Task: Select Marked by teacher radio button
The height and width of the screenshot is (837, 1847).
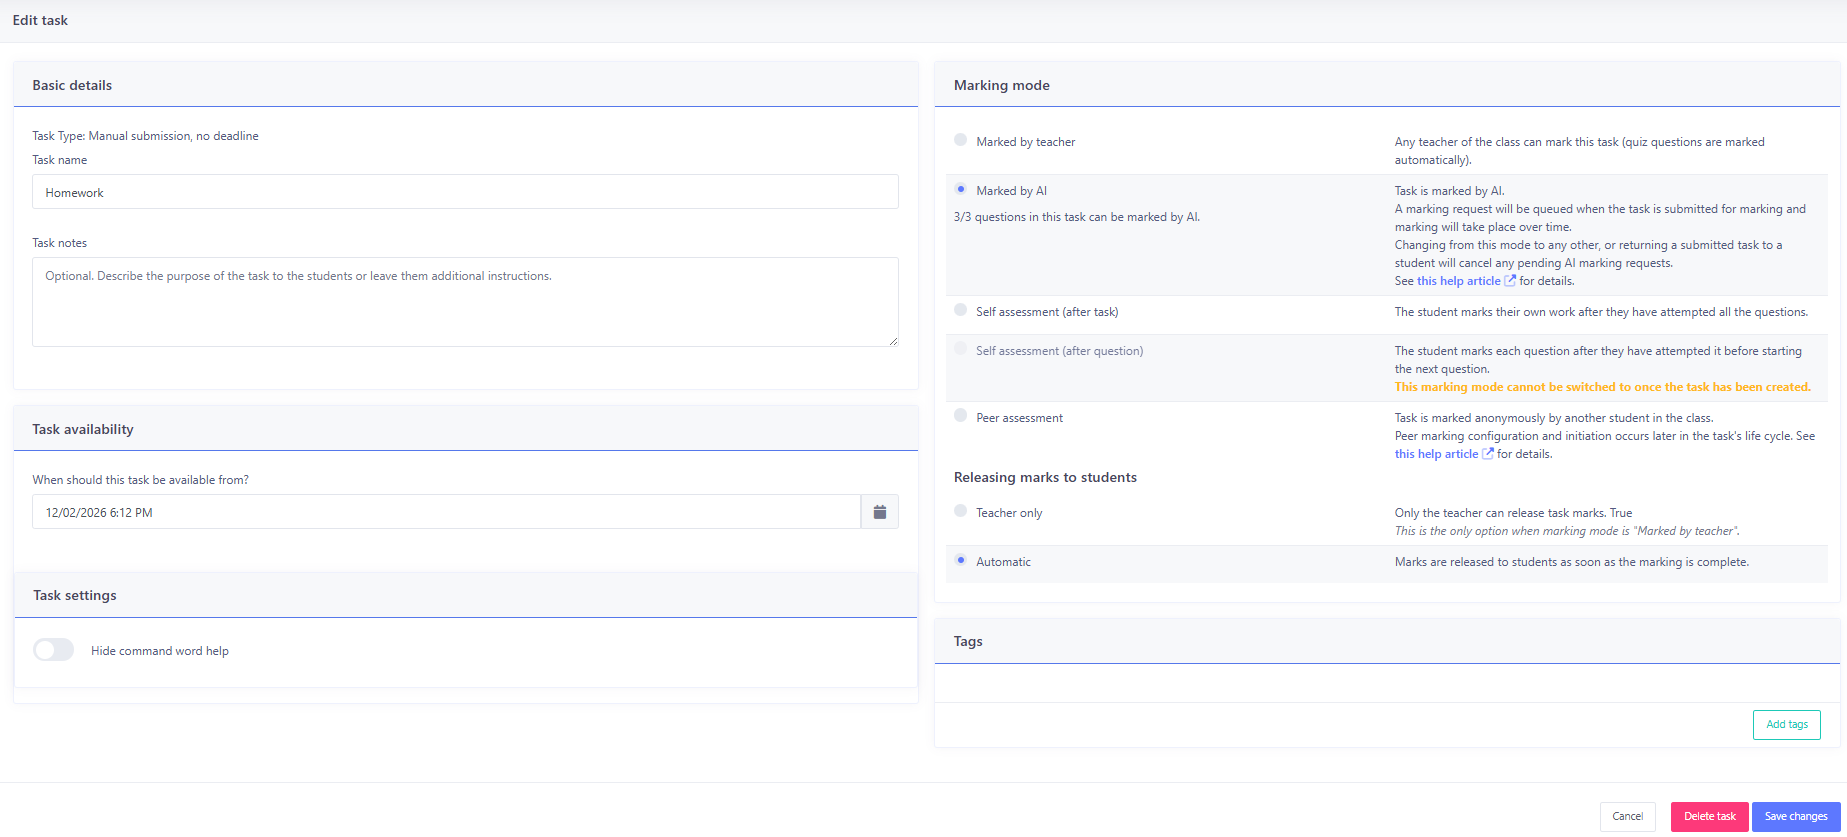Action: click(961, 141)
